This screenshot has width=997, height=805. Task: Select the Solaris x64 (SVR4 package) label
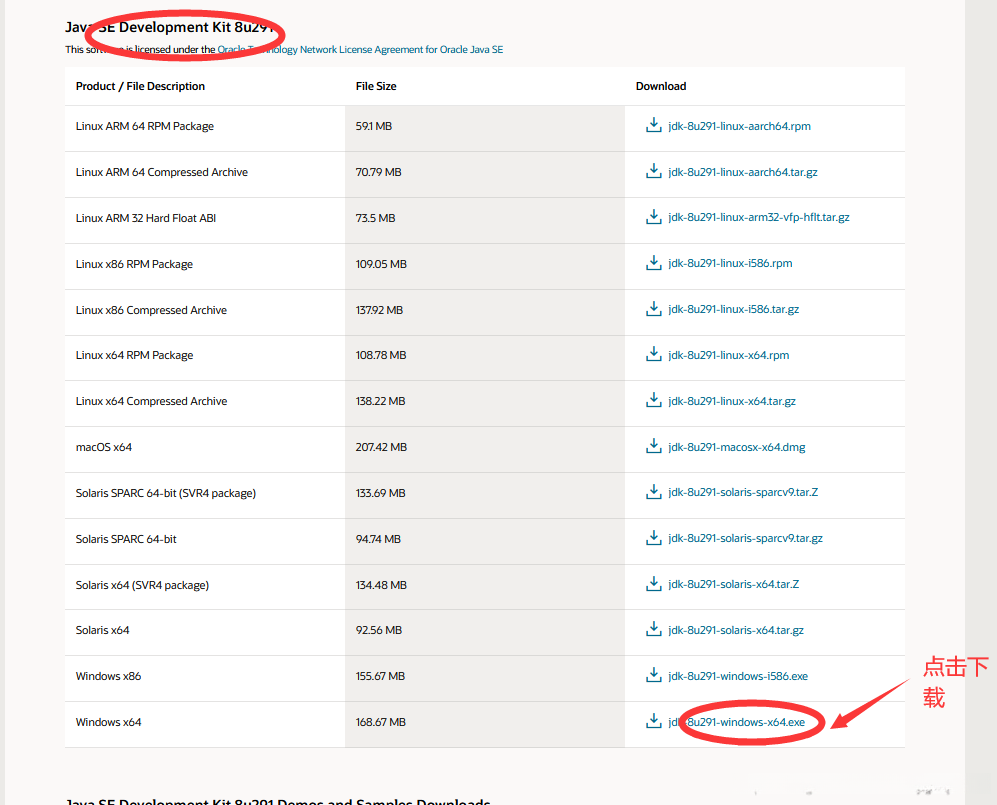pyautogui.click(x=142, y=585)
